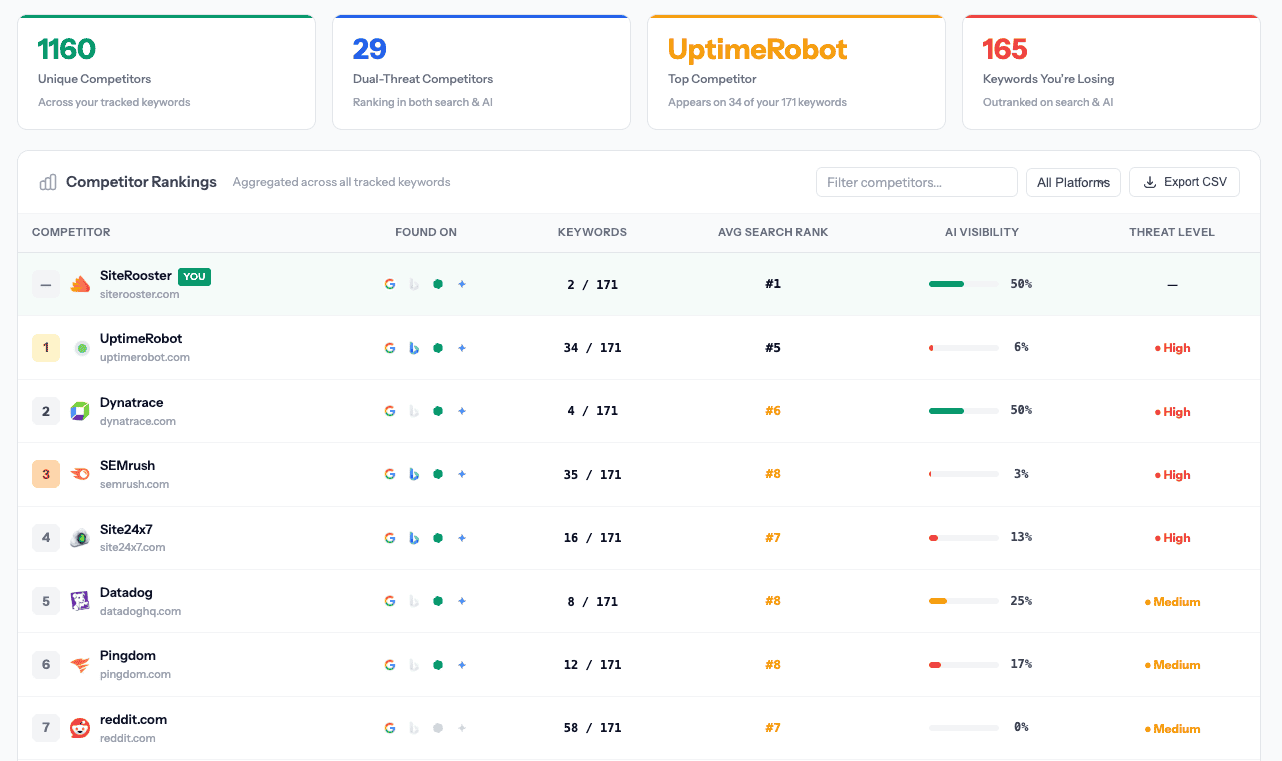Click the greyed Bing icon in Dynatrace row
This screenshot has width=1282, height=761.
pyautogui.click(x=414, y=411)
